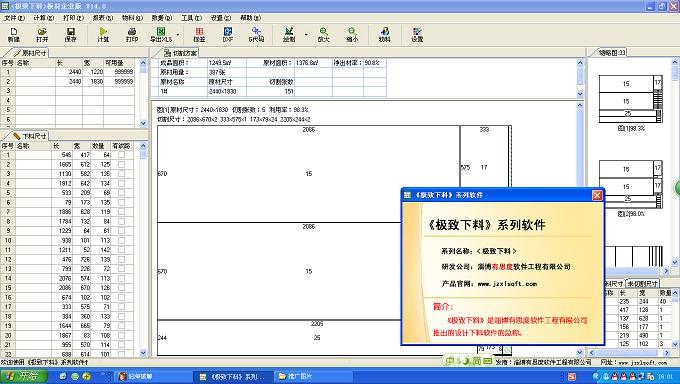The image size is (680, 384).
Task: Close the 极致下料 系列软件 about dialog
Action: coord(597,195)
